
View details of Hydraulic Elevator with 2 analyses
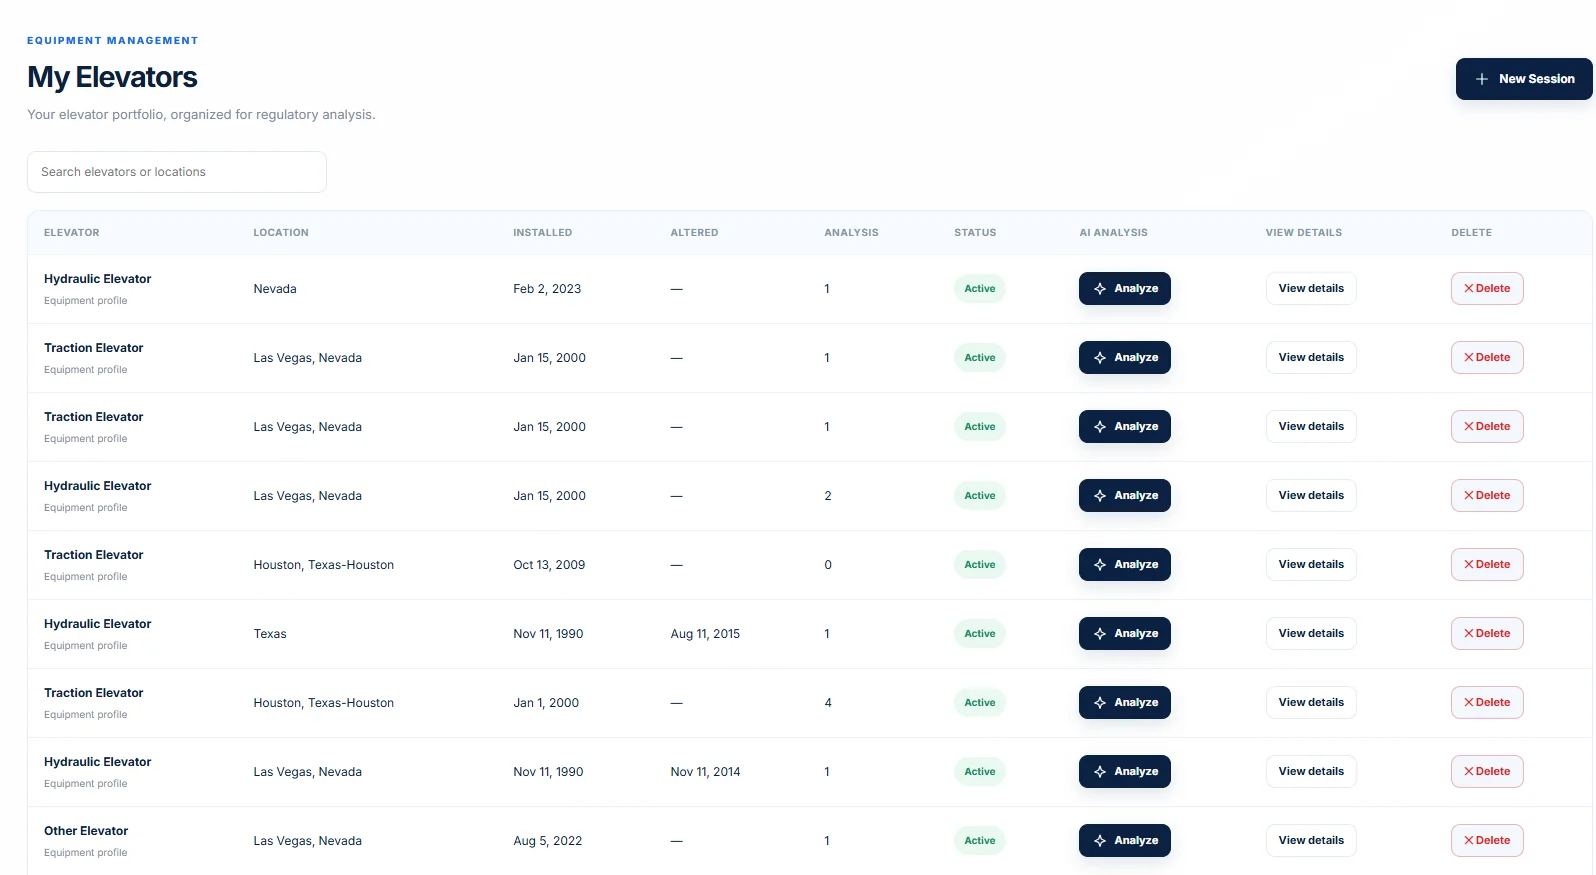[x=1311, y=496]
